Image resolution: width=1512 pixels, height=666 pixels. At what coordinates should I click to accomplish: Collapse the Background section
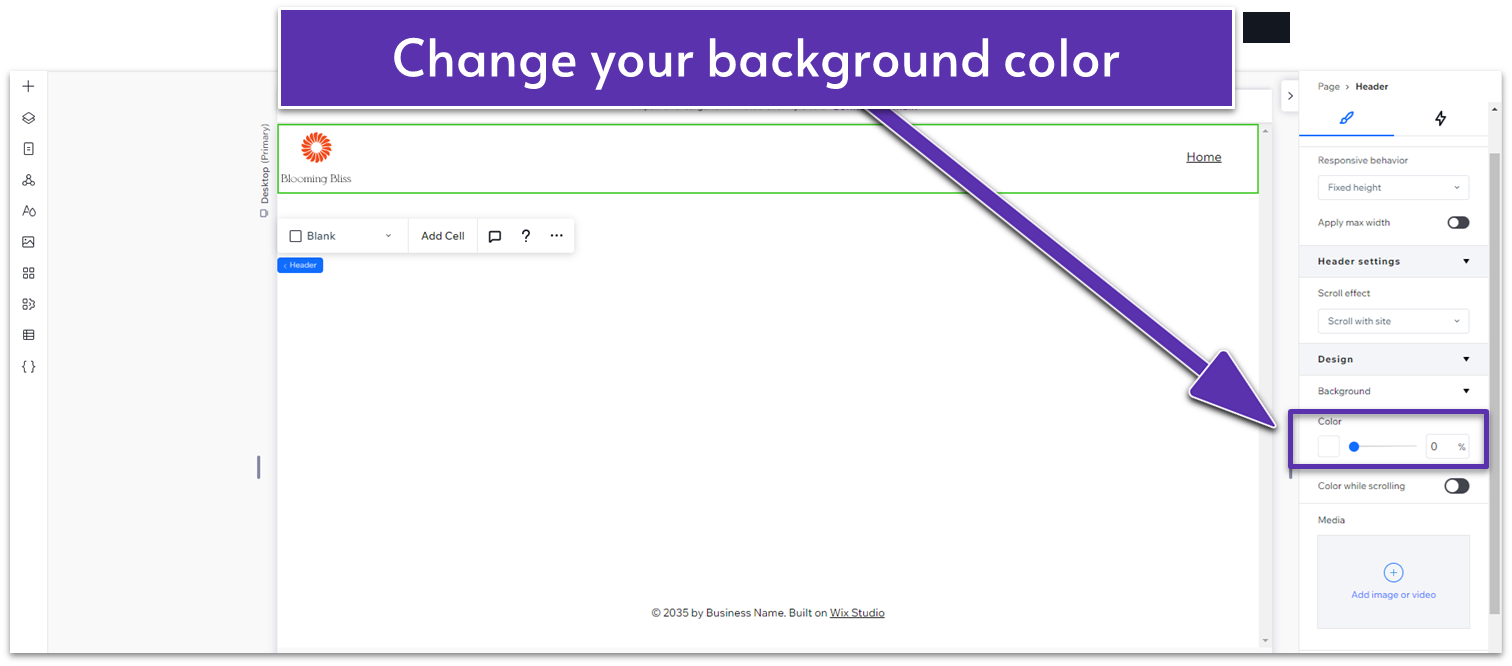pos(1466,391)
